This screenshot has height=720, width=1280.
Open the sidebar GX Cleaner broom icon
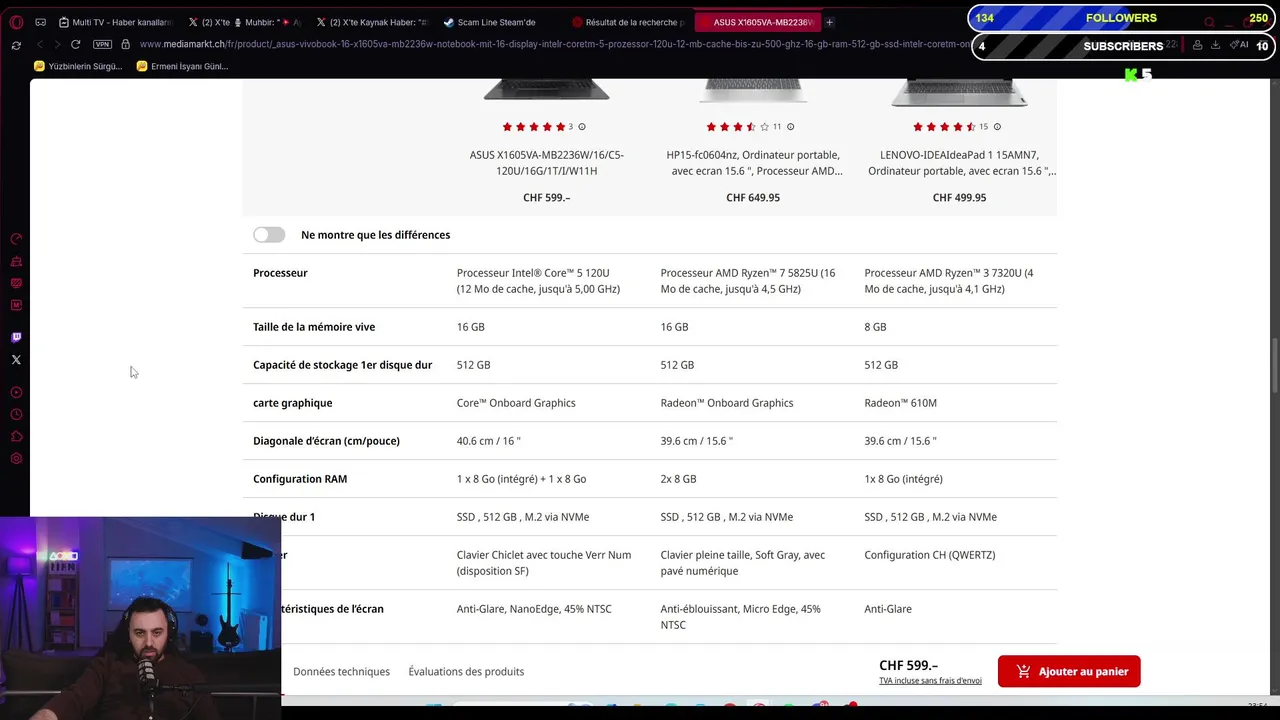pos(16,261)
